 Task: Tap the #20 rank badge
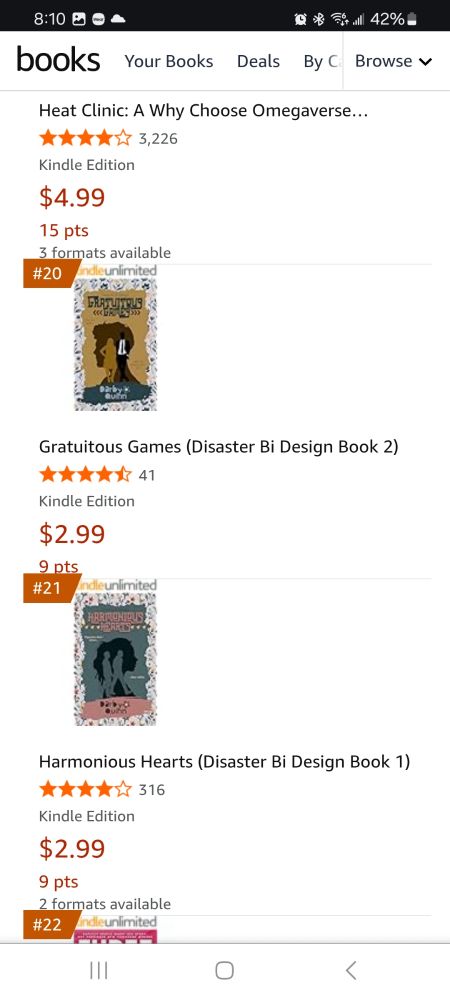tap(50, 274)
